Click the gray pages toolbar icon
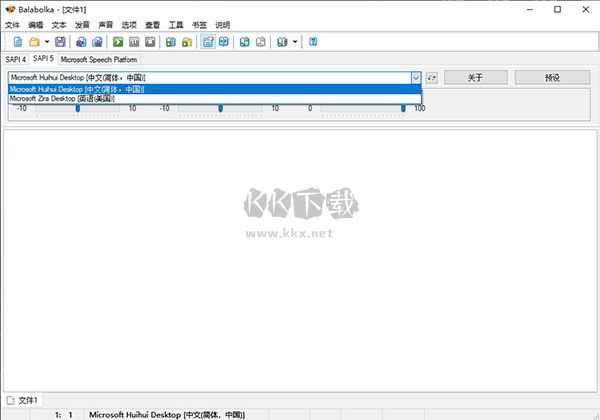The width and height of the screenshot is (600, 420). click(261, 42)
